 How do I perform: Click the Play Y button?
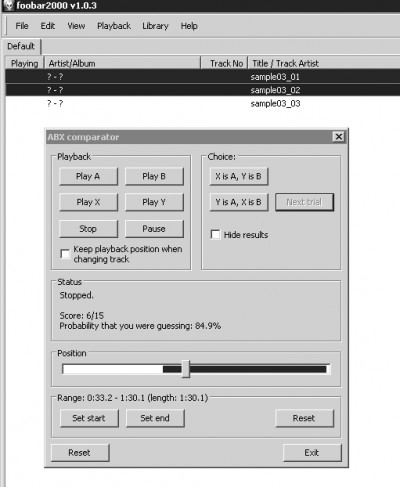tap(154, 202)
